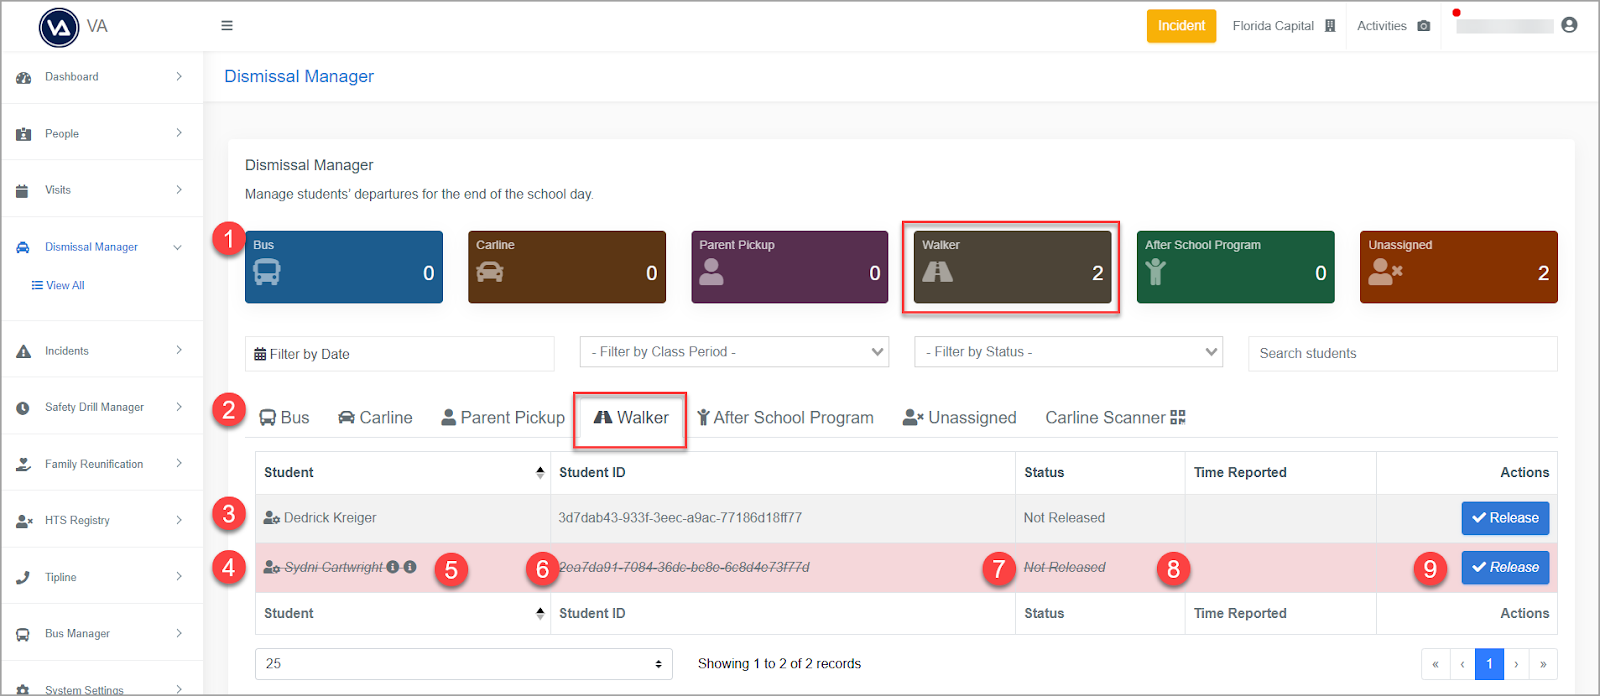Click the bus icon on the Bus card

click(x=267, y=272)
